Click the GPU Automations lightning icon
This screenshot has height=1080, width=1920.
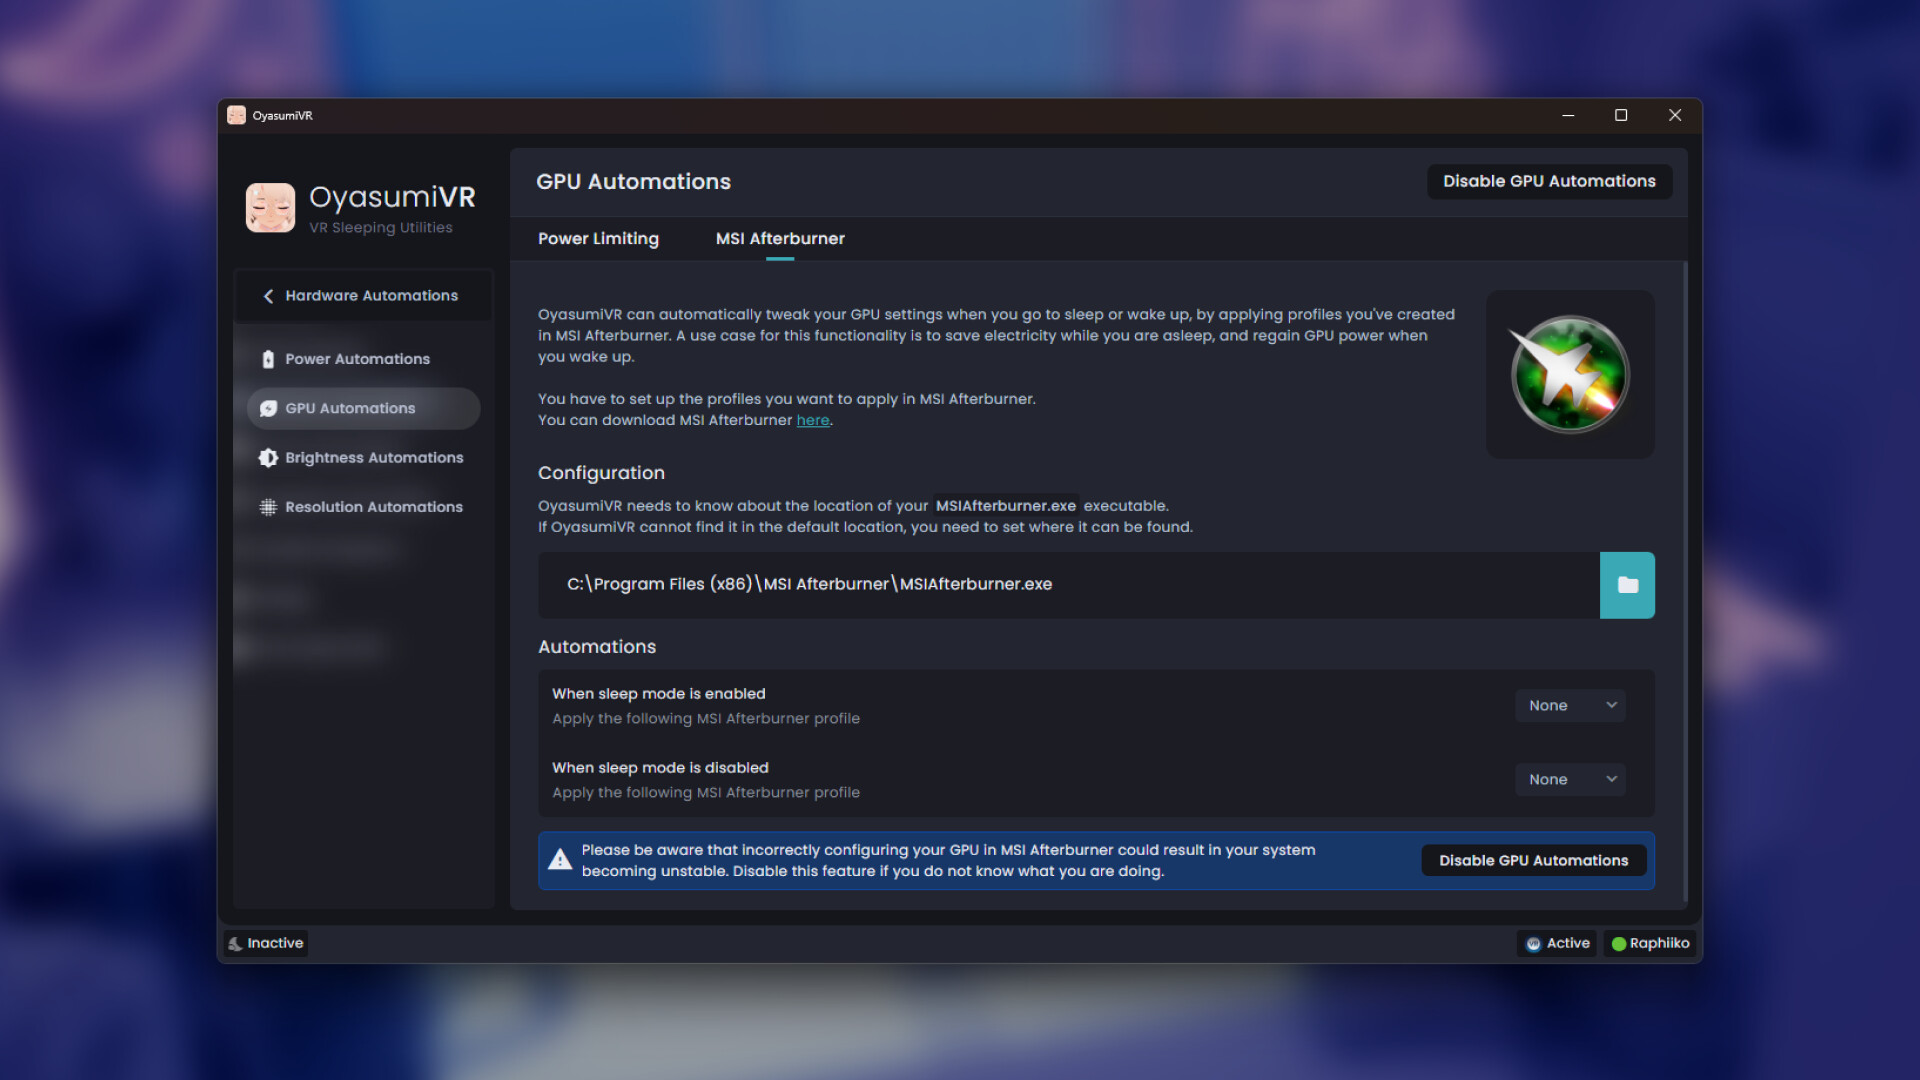pyautogui.click(x=267, y=408)
